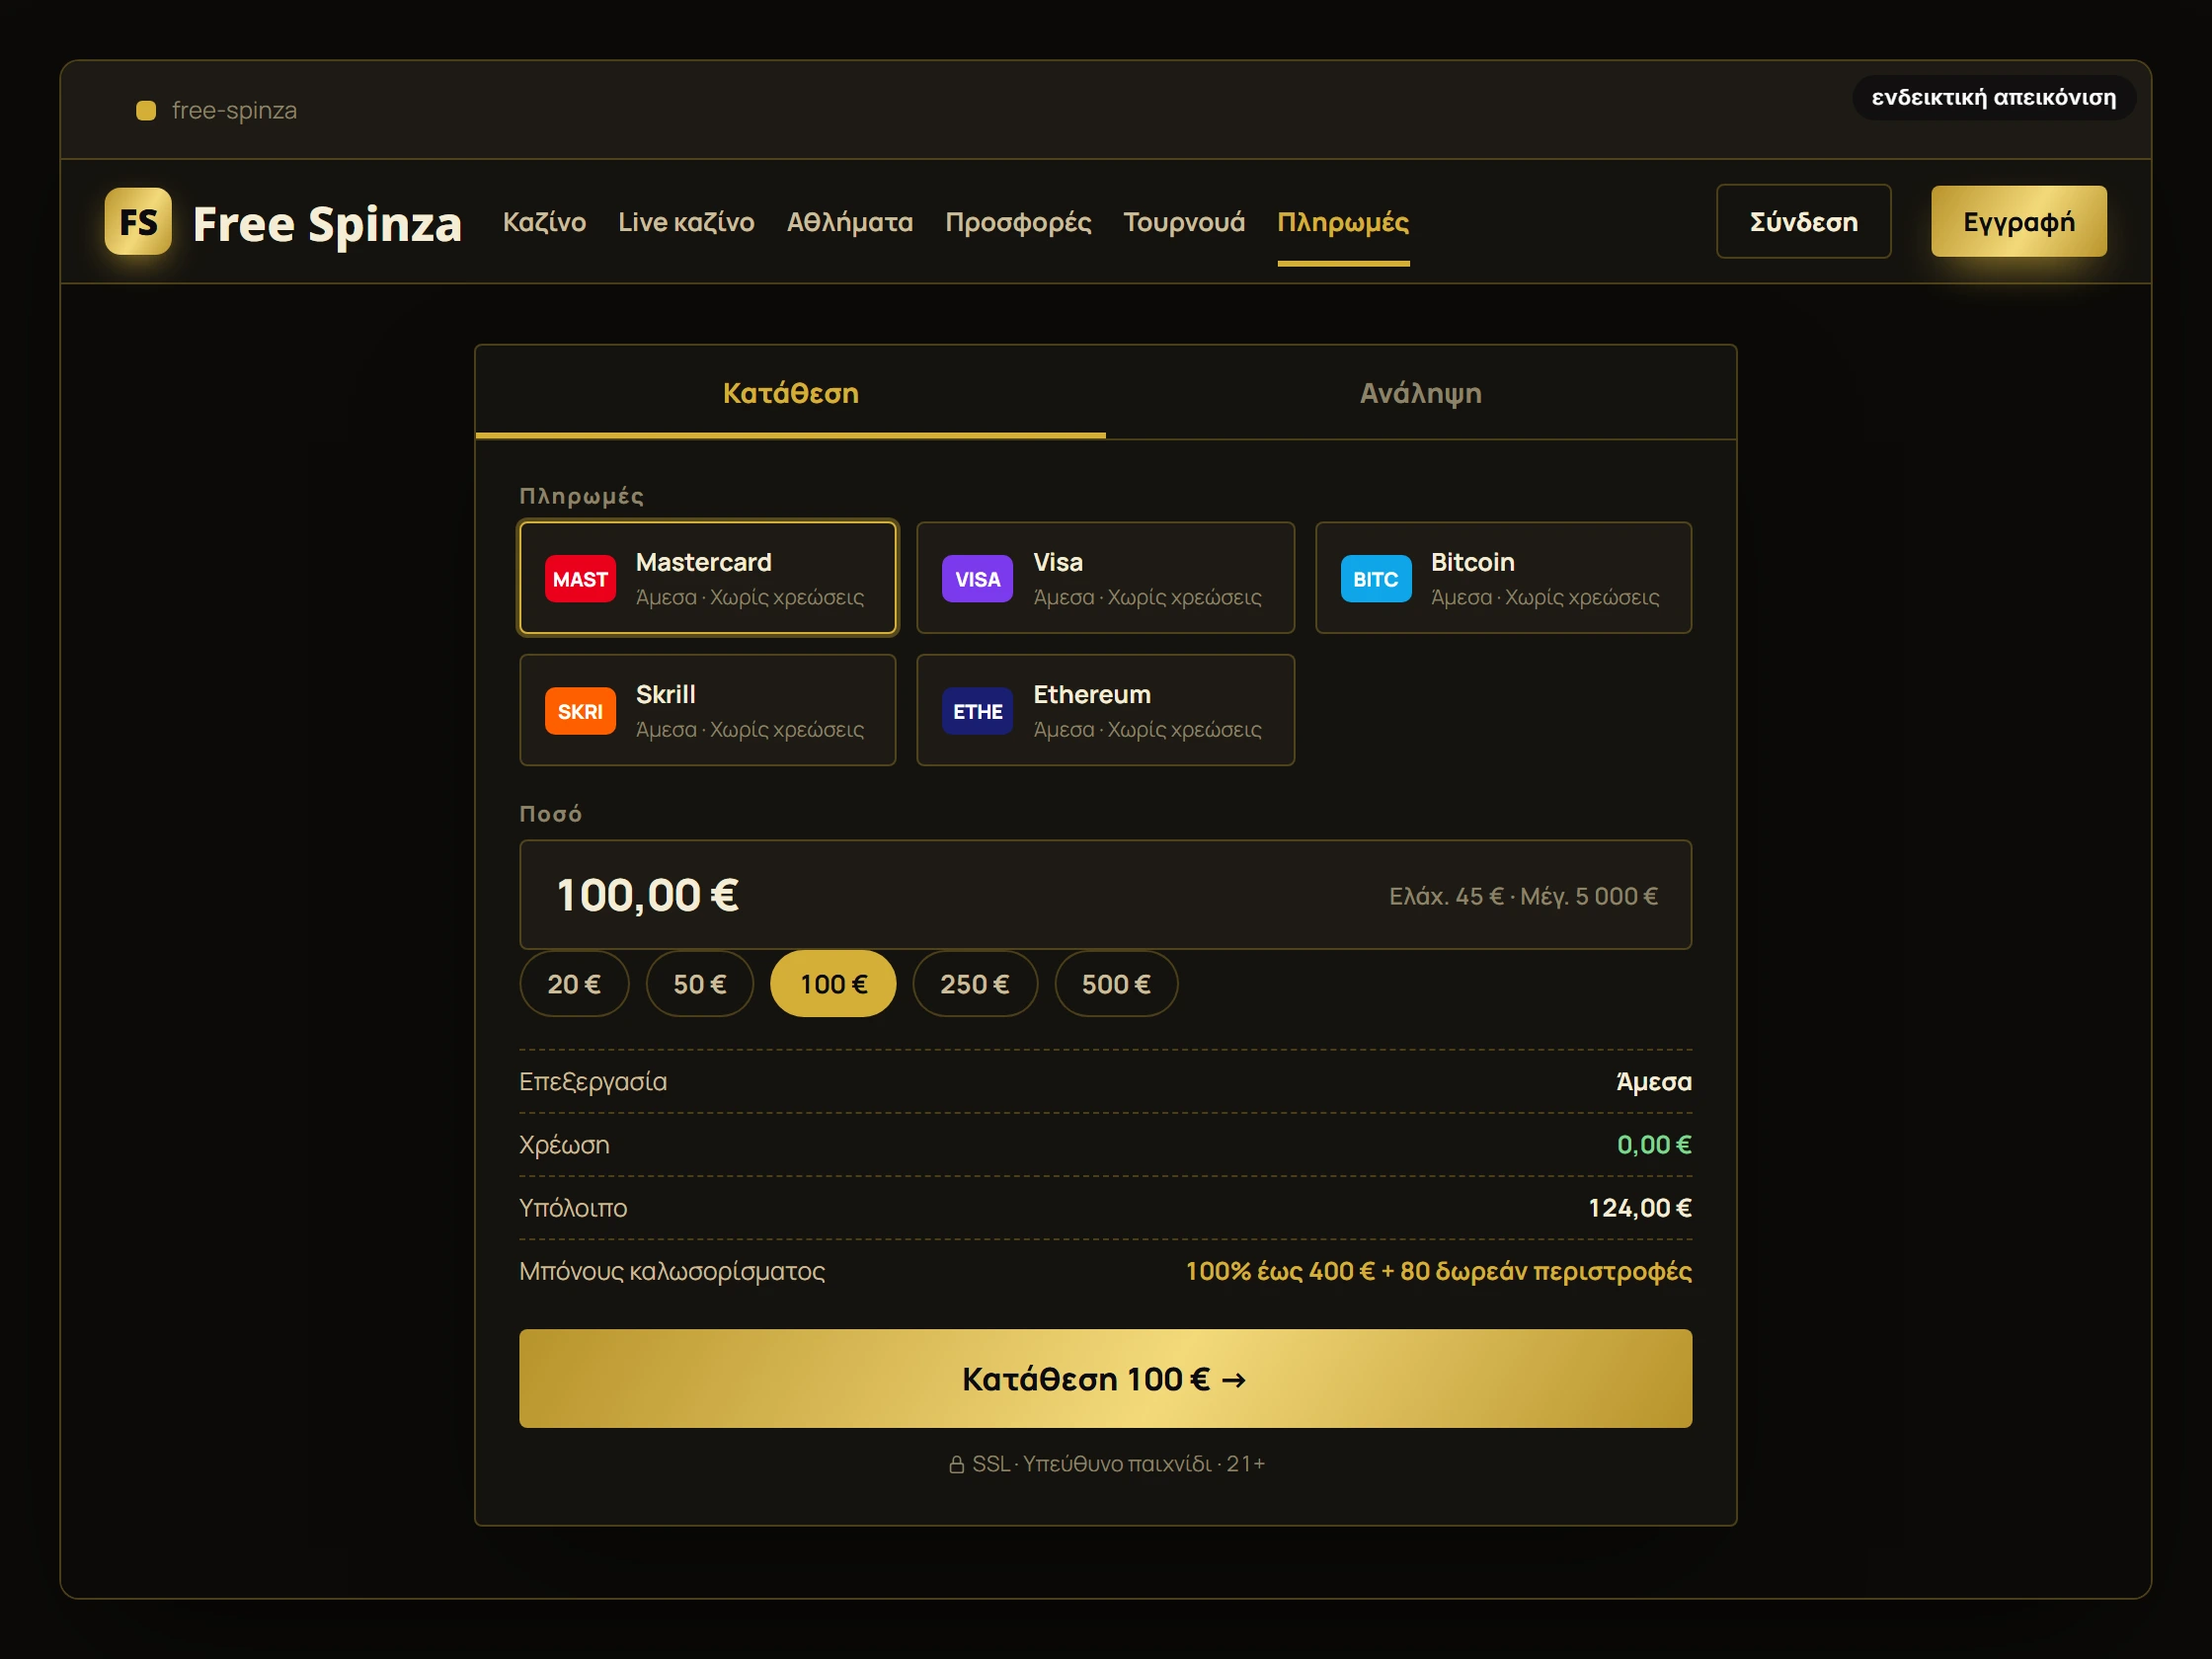Click the Υπόλοιπο value 124,00 €
The width and height of the screenshot is (2212, 1659).
click(x=1639, y=1208)
